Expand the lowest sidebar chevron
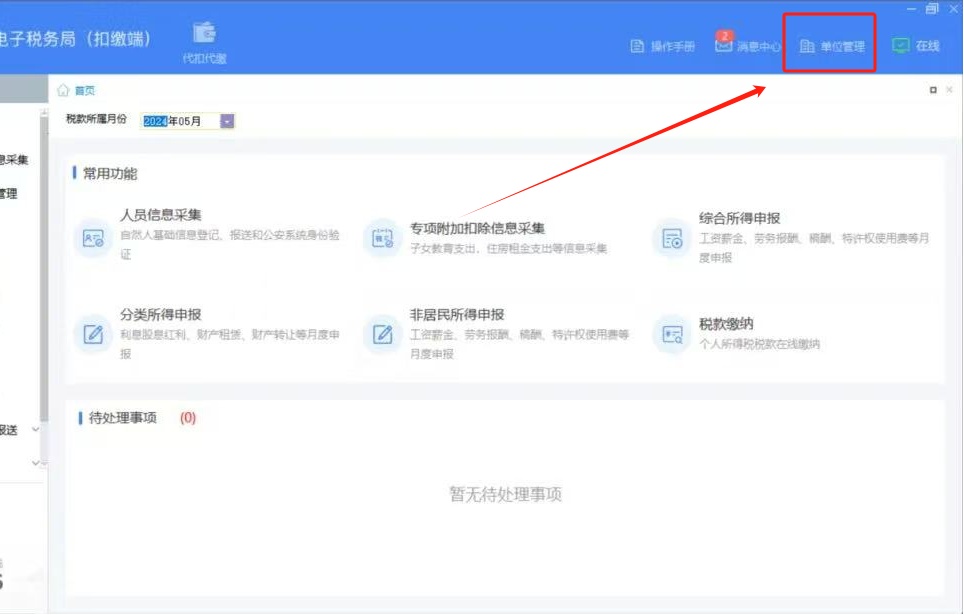Viewport: 964px width, 615px height. click(x=35, y=462)
